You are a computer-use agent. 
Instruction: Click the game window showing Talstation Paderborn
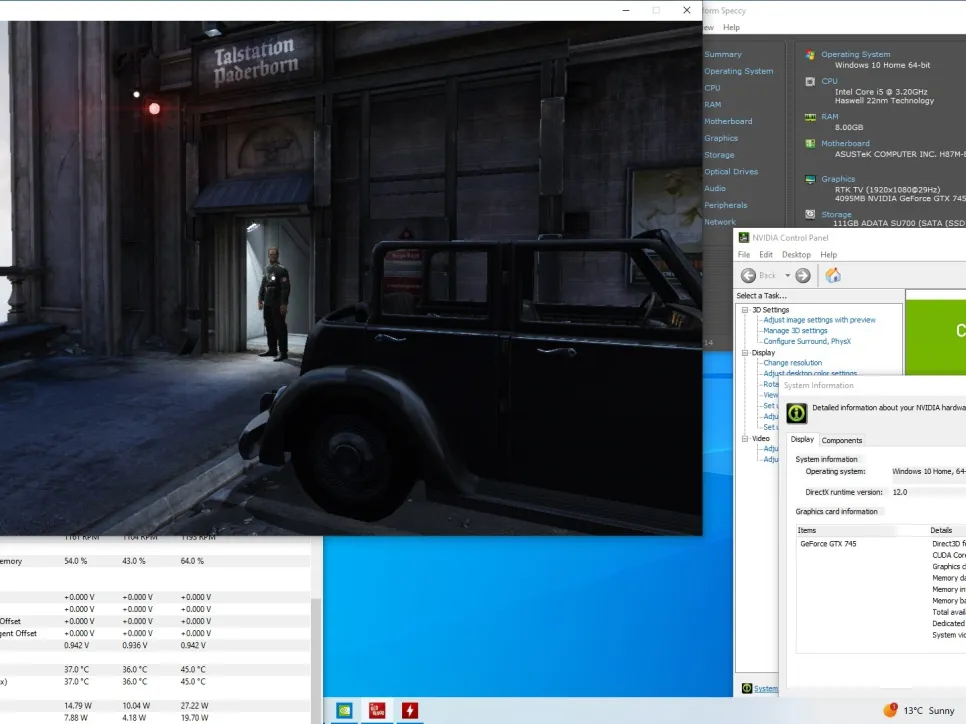coord(351,278)
